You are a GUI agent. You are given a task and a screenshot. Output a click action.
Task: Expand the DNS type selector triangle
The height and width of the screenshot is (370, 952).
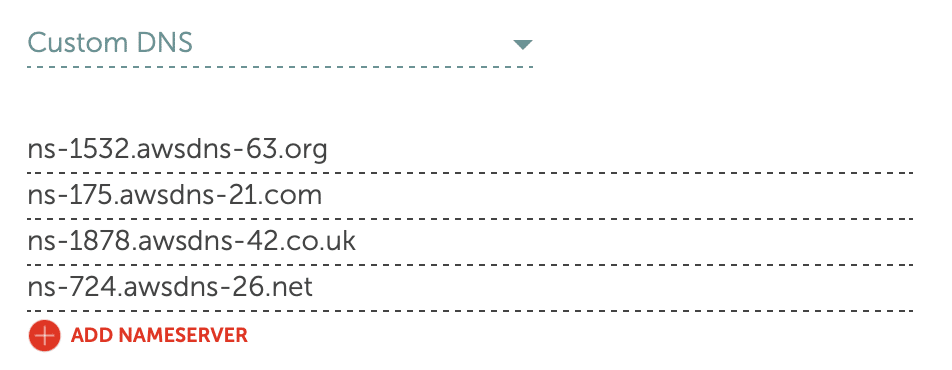522,44
